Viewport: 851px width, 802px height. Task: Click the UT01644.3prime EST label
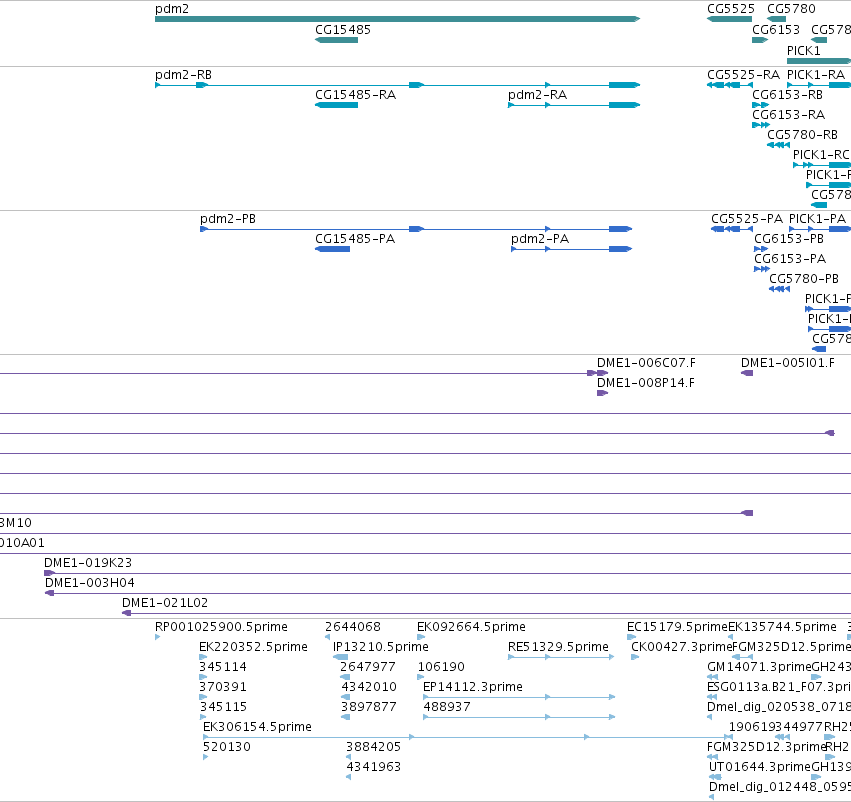760,767
